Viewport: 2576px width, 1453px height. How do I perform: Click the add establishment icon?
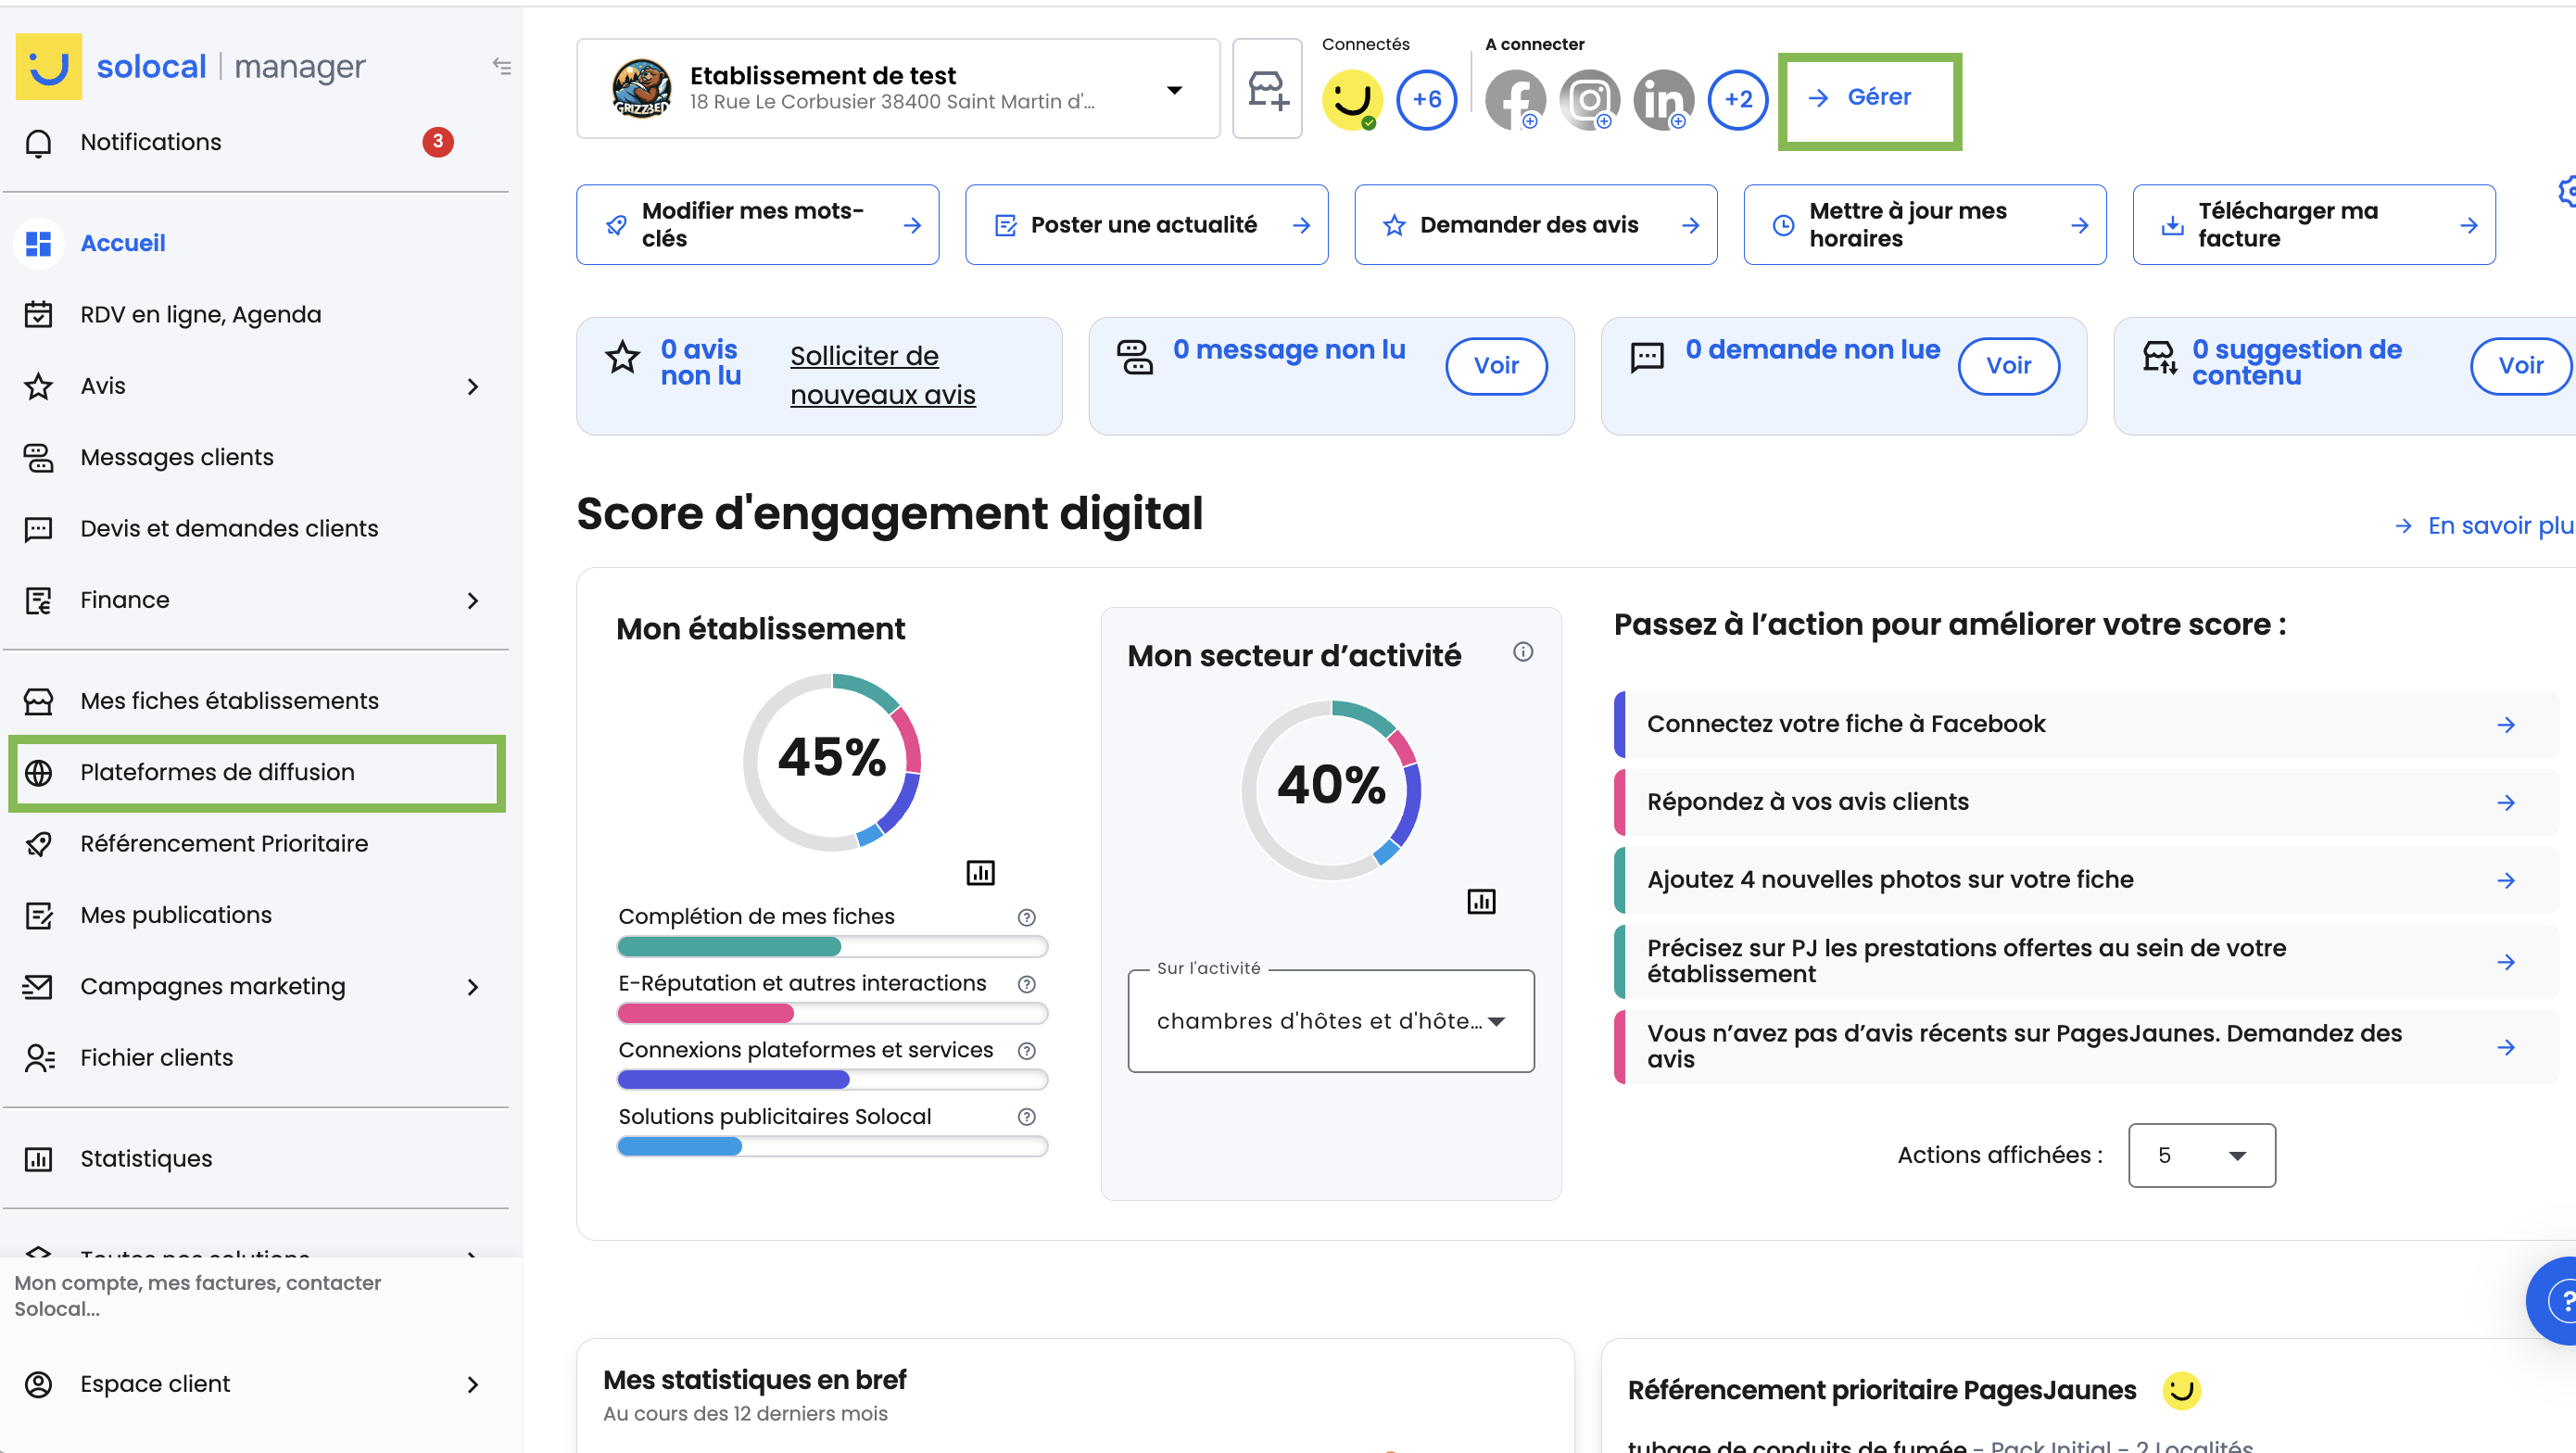1267,90
